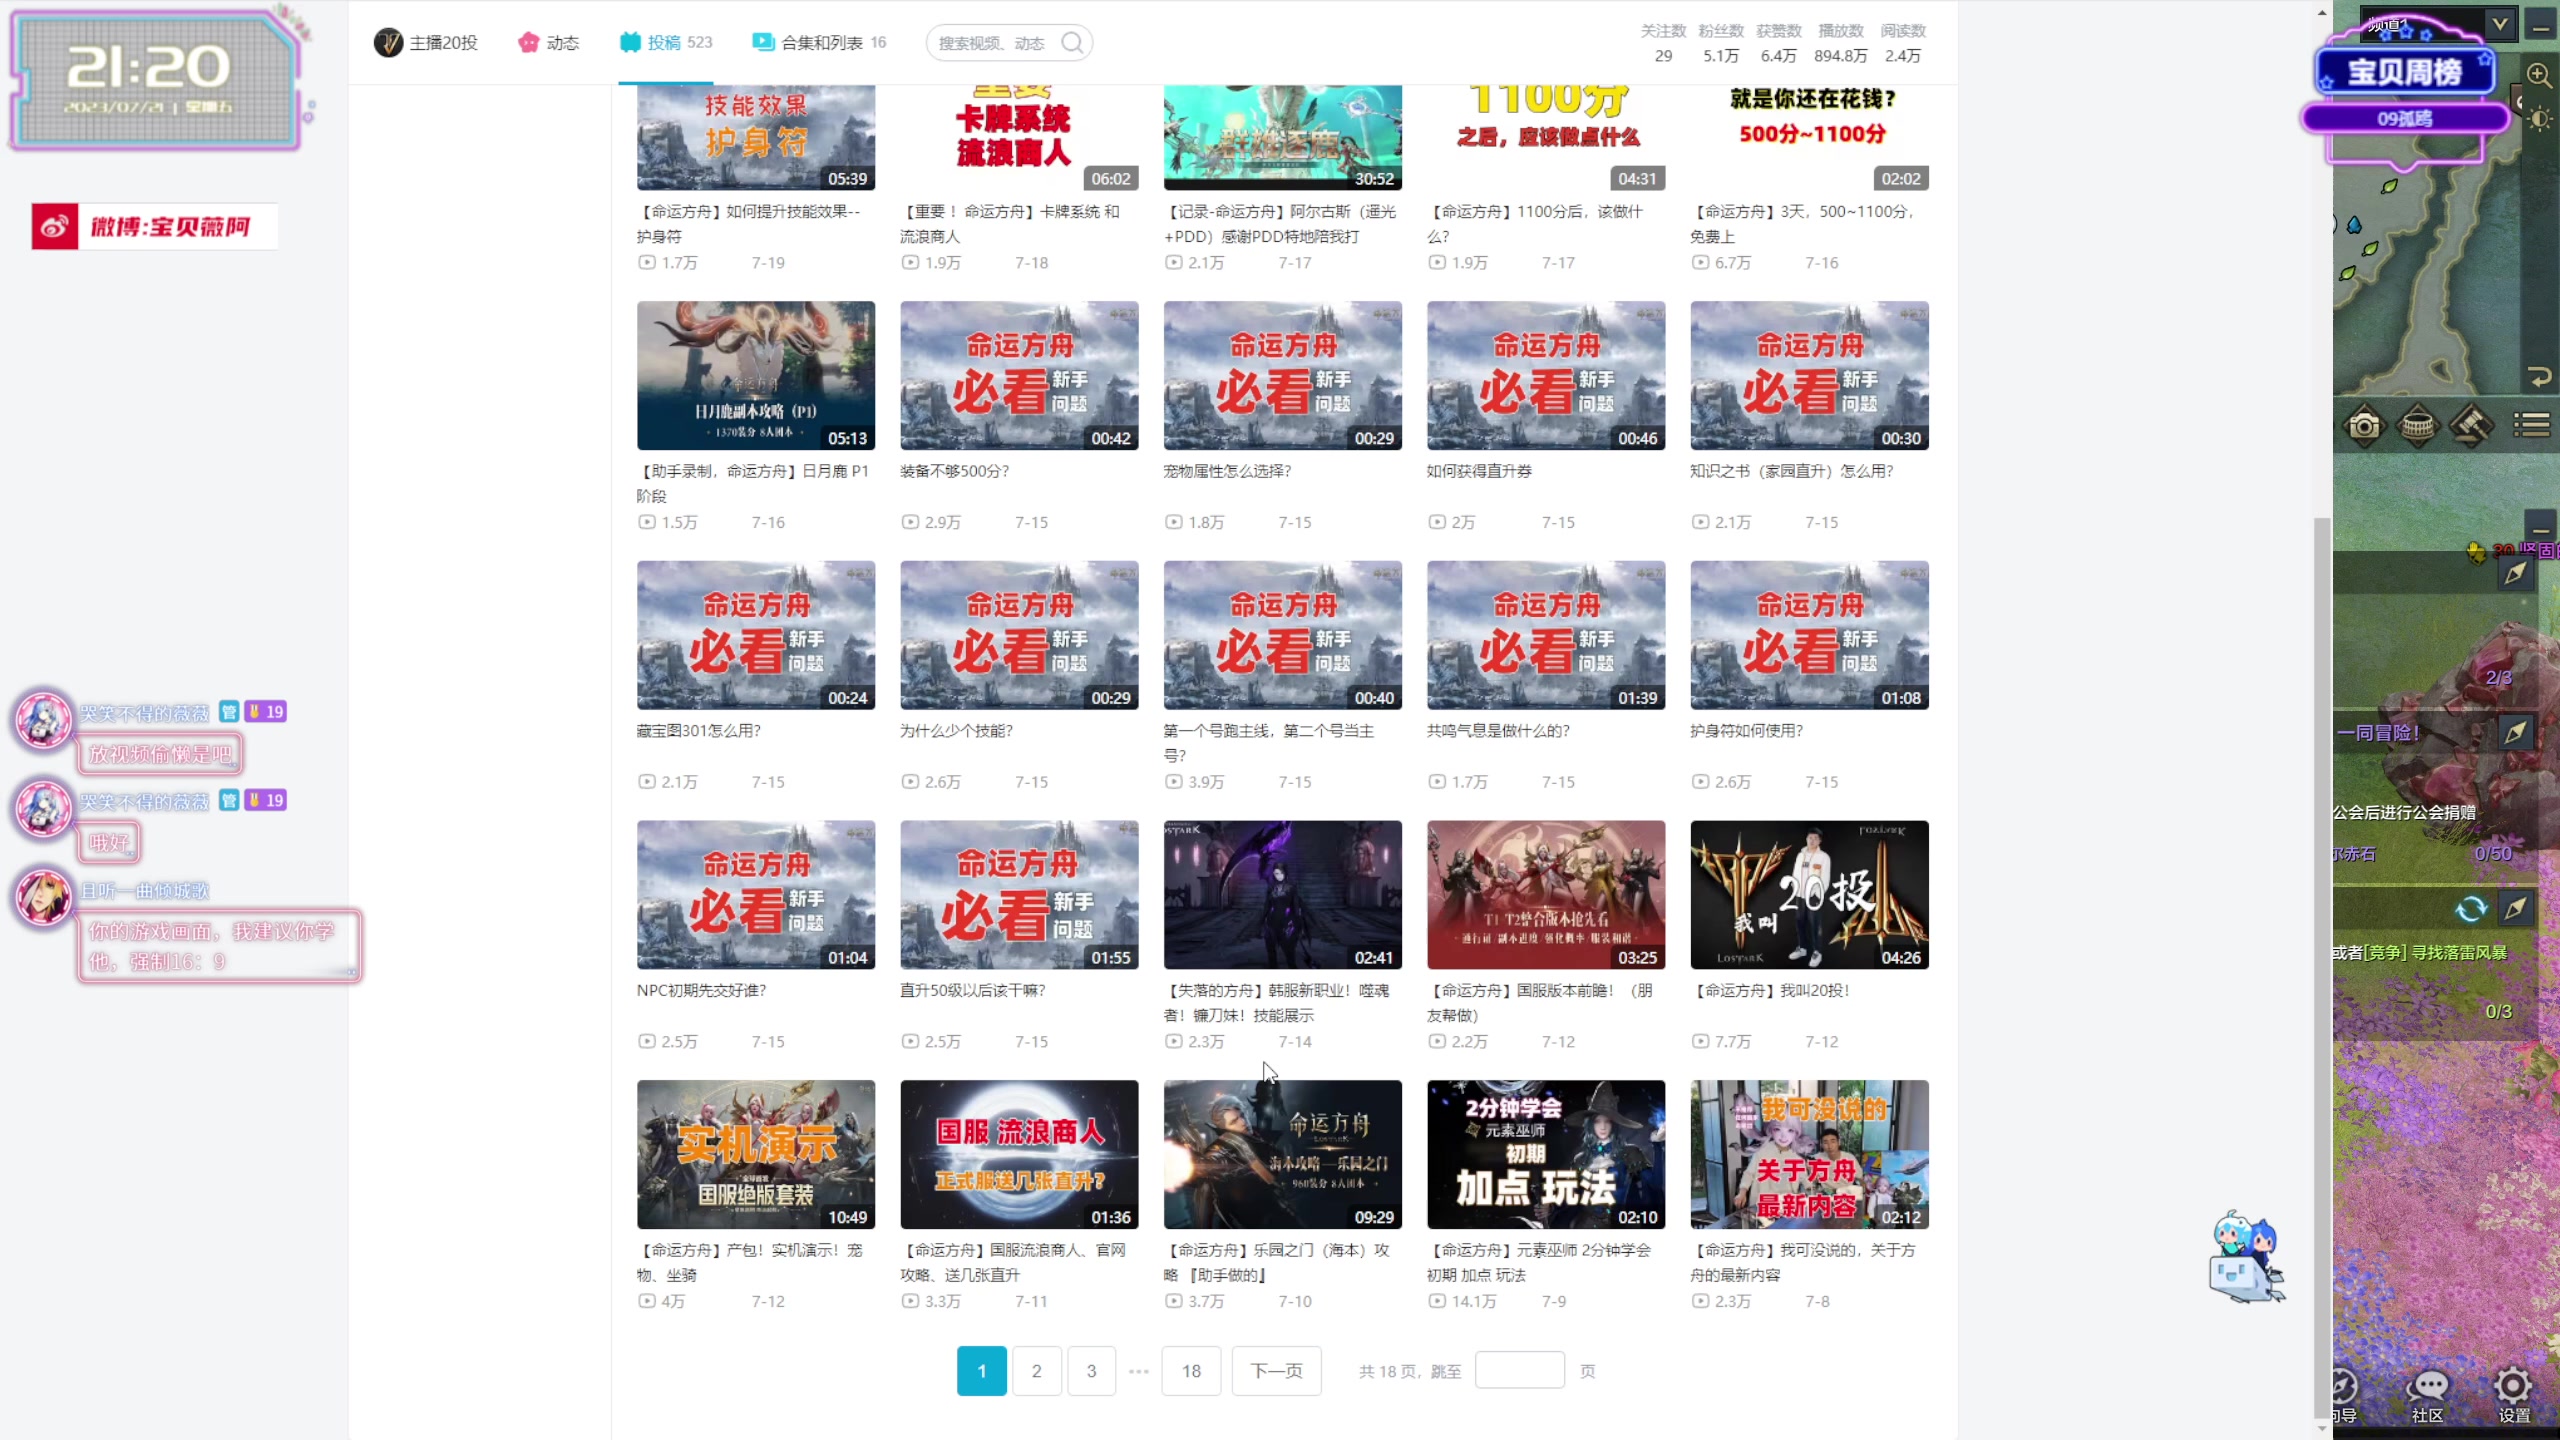Go to page 2 of uploads
Viewport: 2560px width, 1440px height.
[x=1036, y=1371]
